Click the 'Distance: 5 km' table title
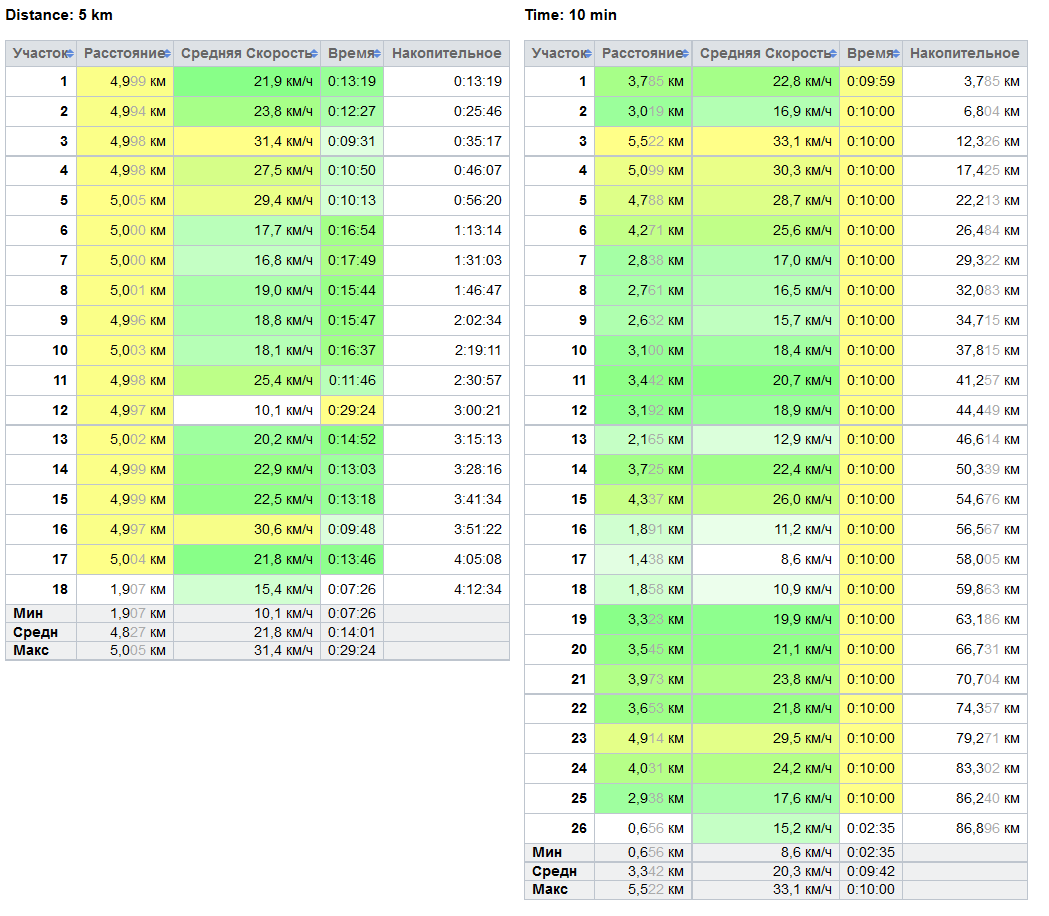 coord(56,15)
